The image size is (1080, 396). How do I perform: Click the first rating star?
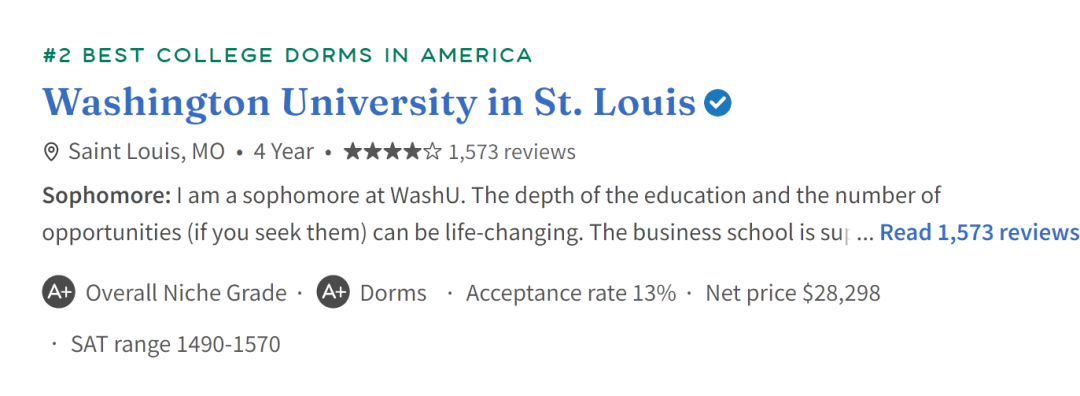tap(352, 152)
